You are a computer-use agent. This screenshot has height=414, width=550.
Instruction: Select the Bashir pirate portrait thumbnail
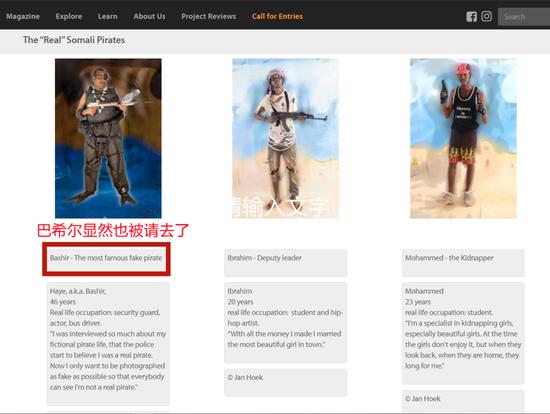[x=108, y=138]
